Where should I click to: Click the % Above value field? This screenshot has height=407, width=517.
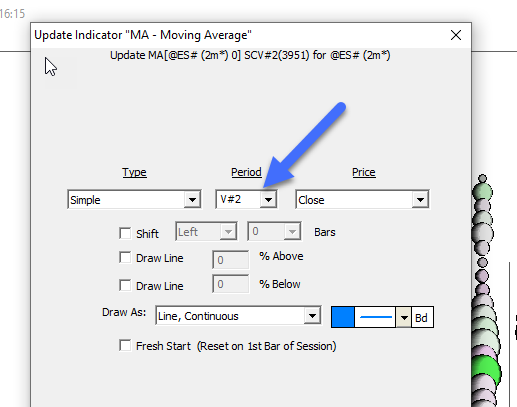[231, 260]
